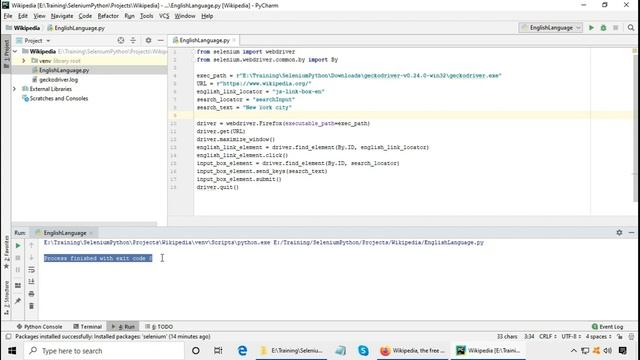Open the Refactor menu
Image resolution: width=640 pixels, height=360 pixels.
click(x=108, y=16)
